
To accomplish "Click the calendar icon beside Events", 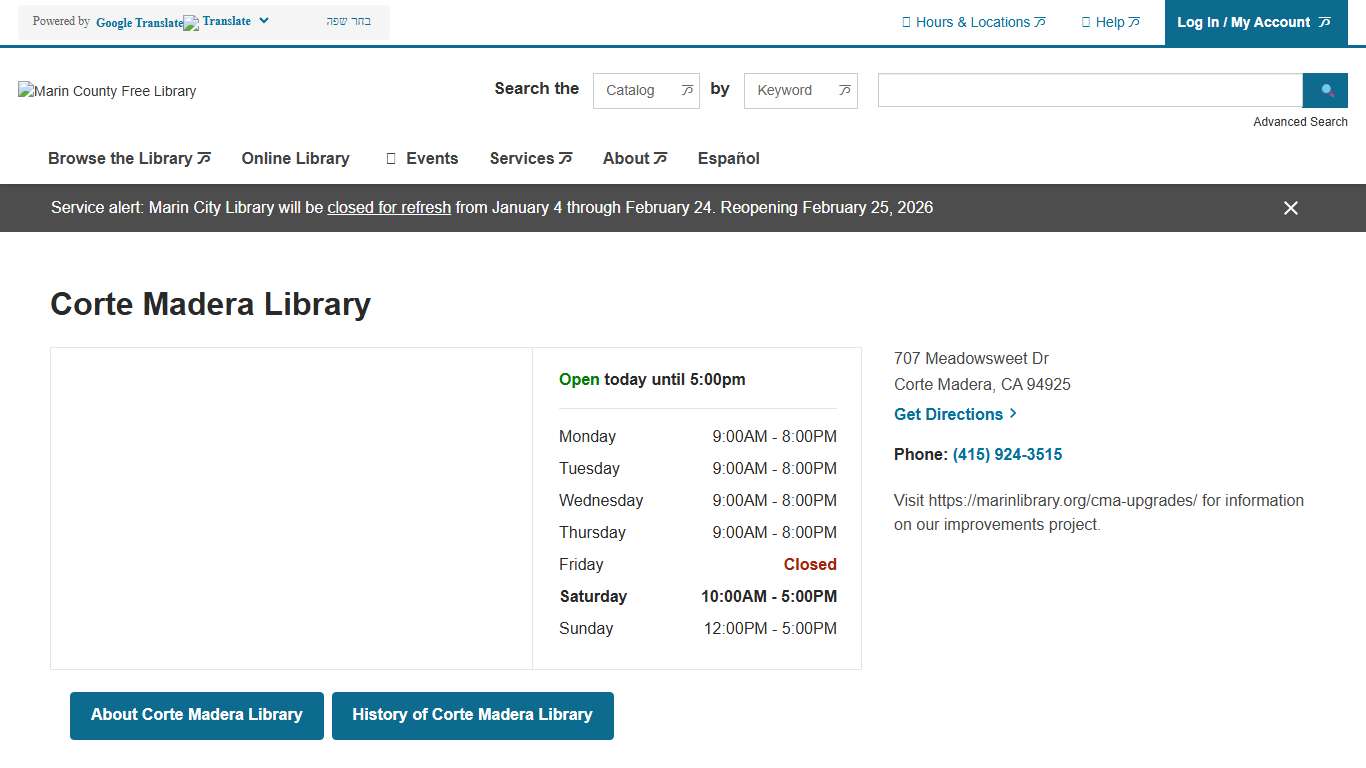I will pos(391,158).
